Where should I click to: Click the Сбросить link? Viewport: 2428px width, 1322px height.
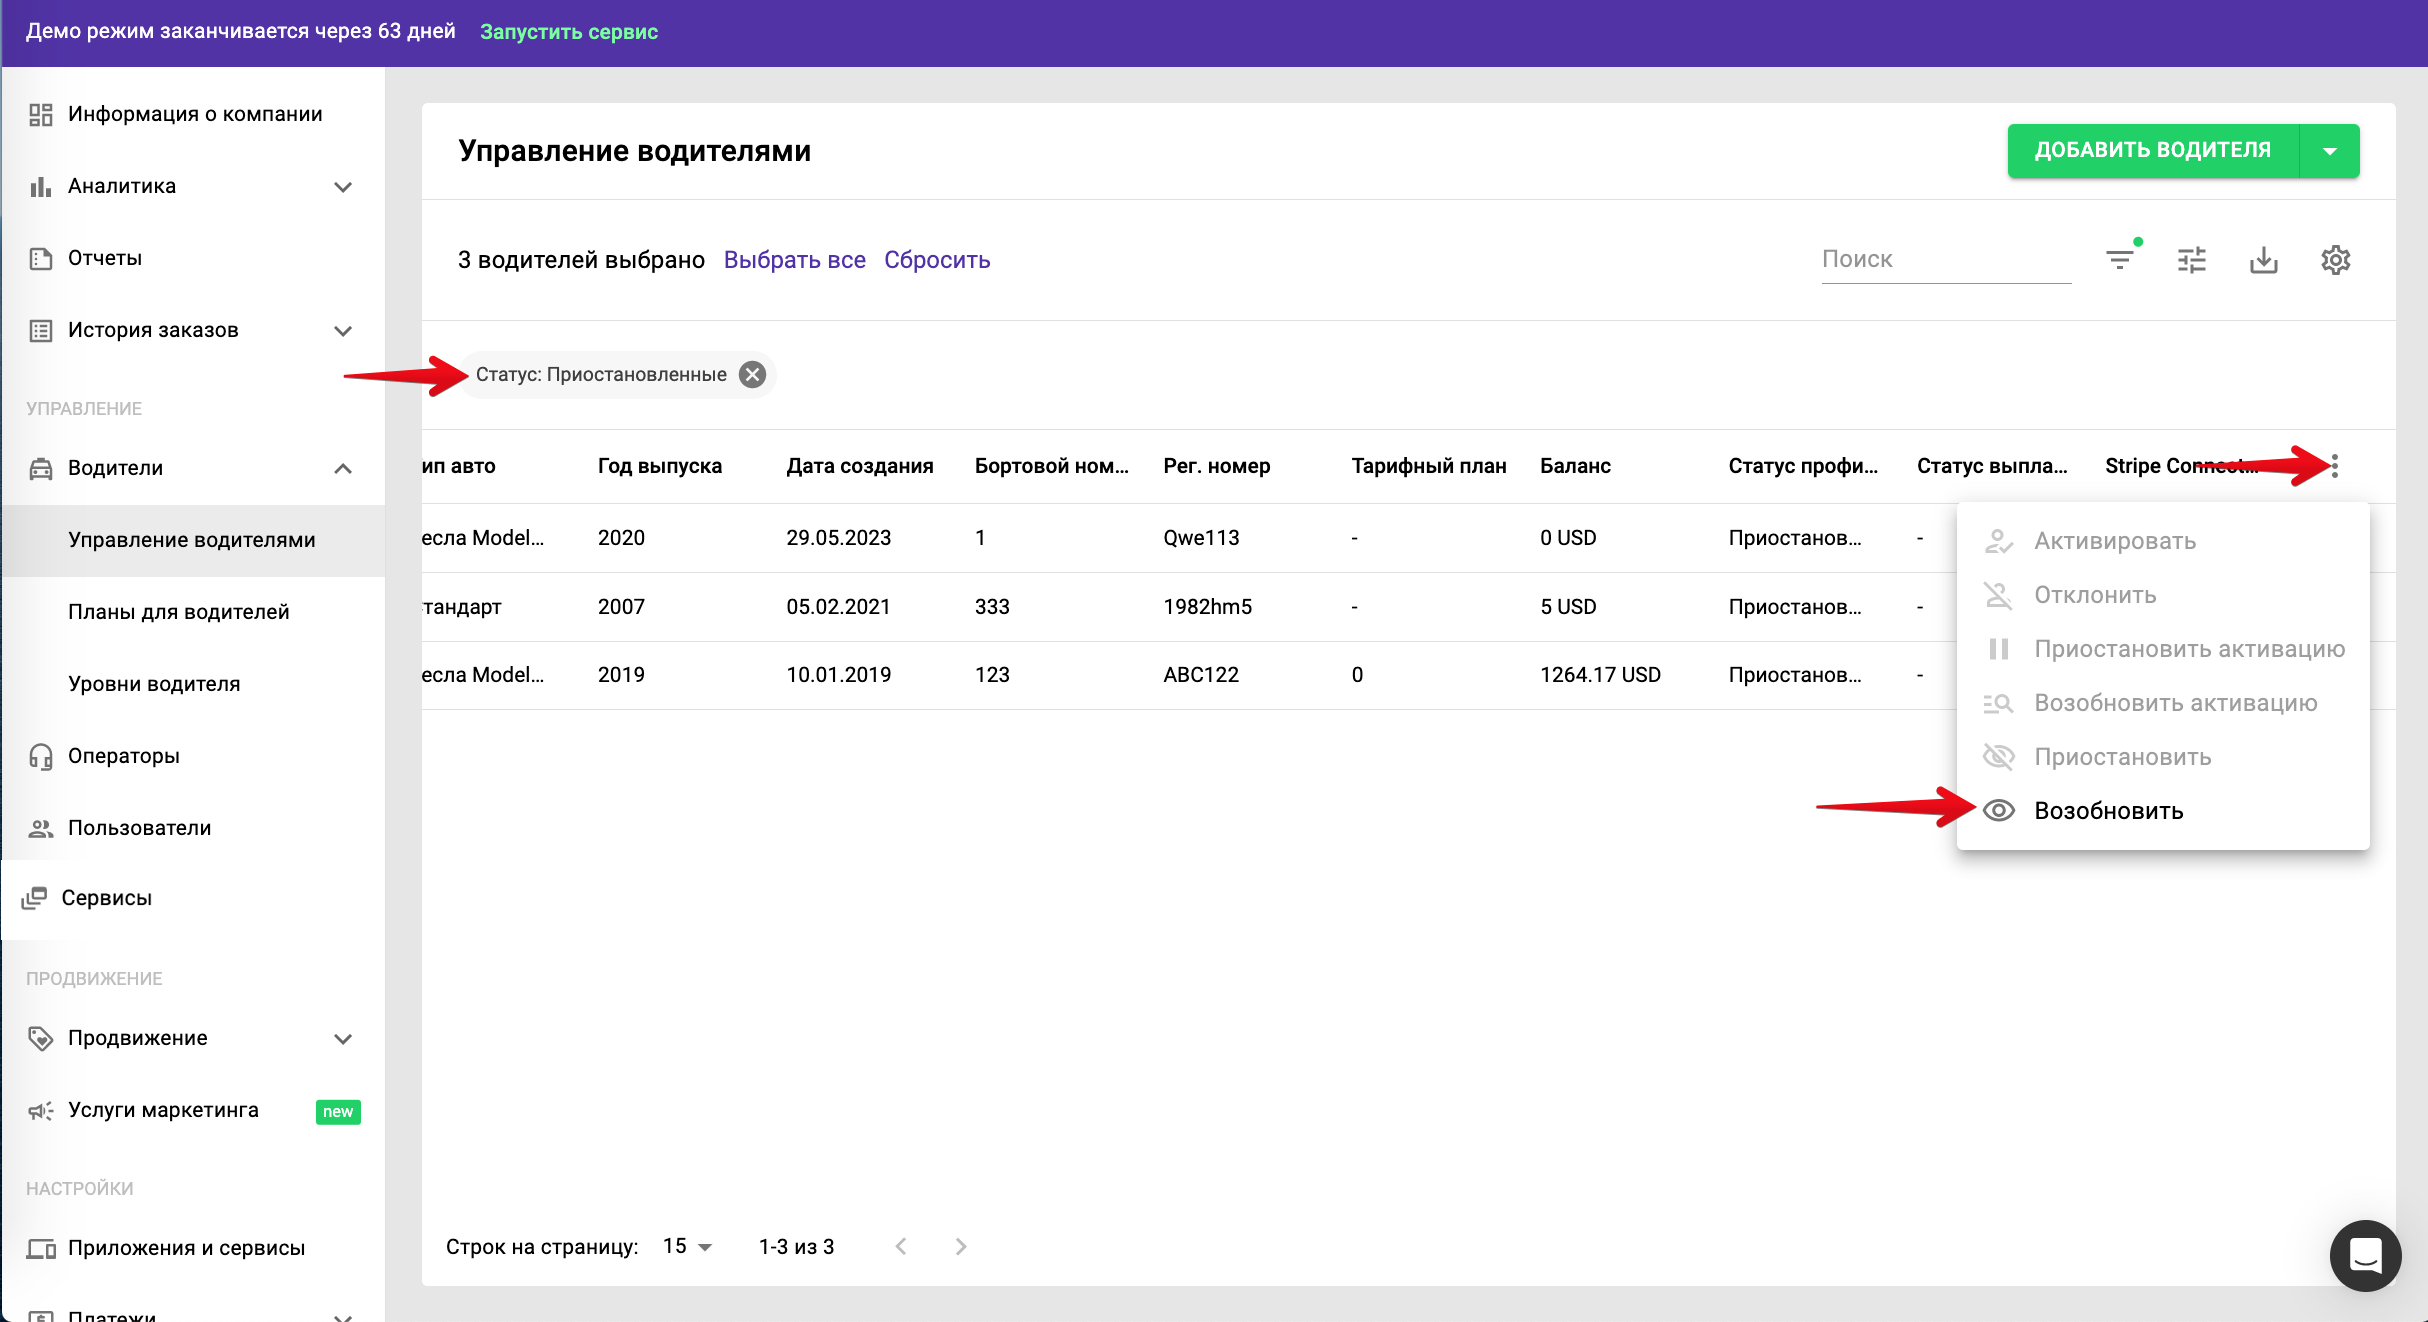[936, 260]
